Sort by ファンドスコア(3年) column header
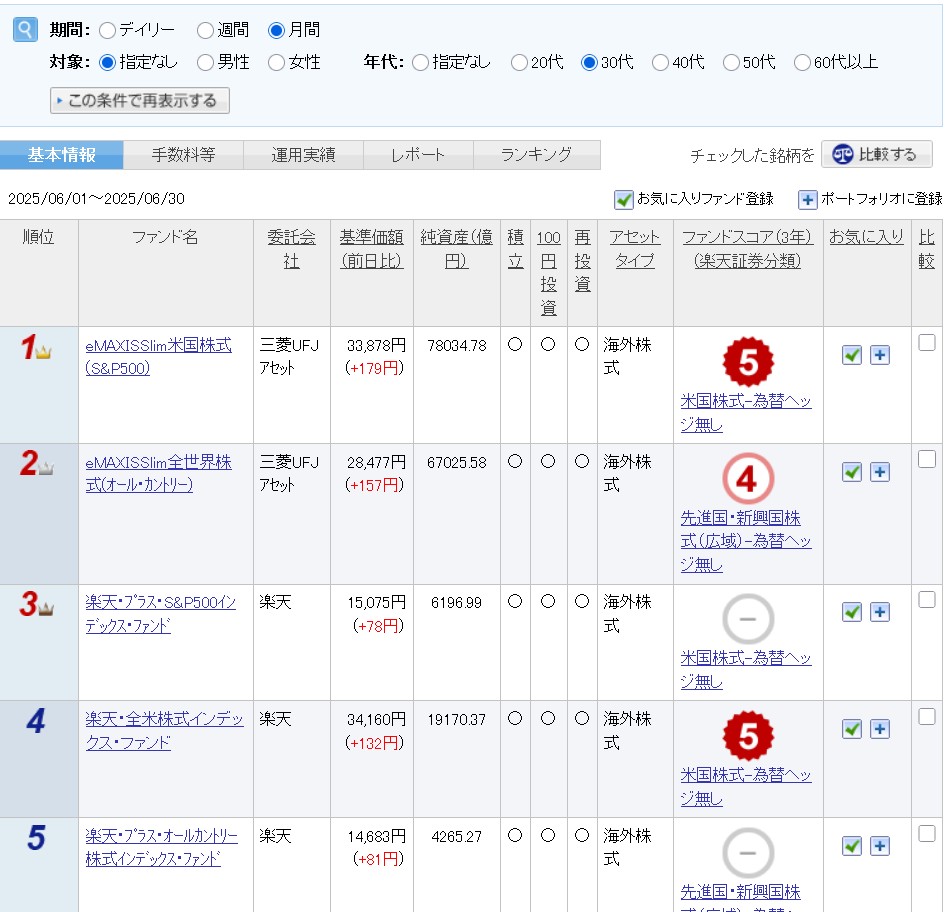The height and width of the screenshot is (912, 946). [748, 249]
